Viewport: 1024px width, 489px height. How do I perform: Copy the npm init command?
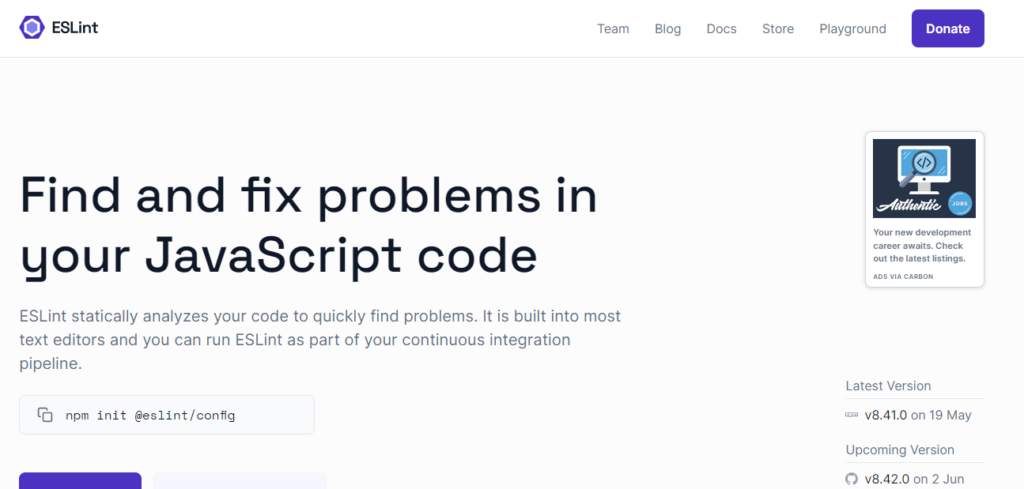pos(45,415)
